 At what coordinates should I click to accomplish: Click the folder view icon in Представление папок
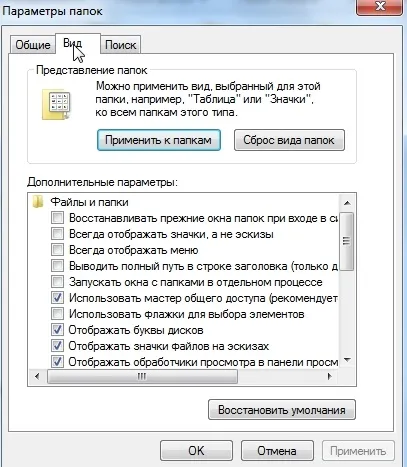pyautogui.click(x=56, y=104)
